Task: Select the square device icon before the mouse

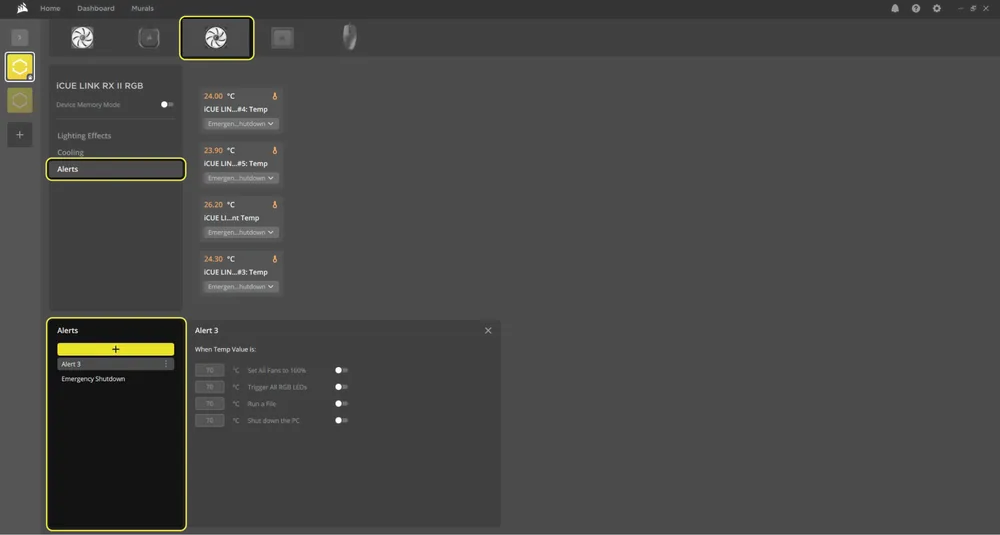Action: pyautogui.click(x=283, y=38)
